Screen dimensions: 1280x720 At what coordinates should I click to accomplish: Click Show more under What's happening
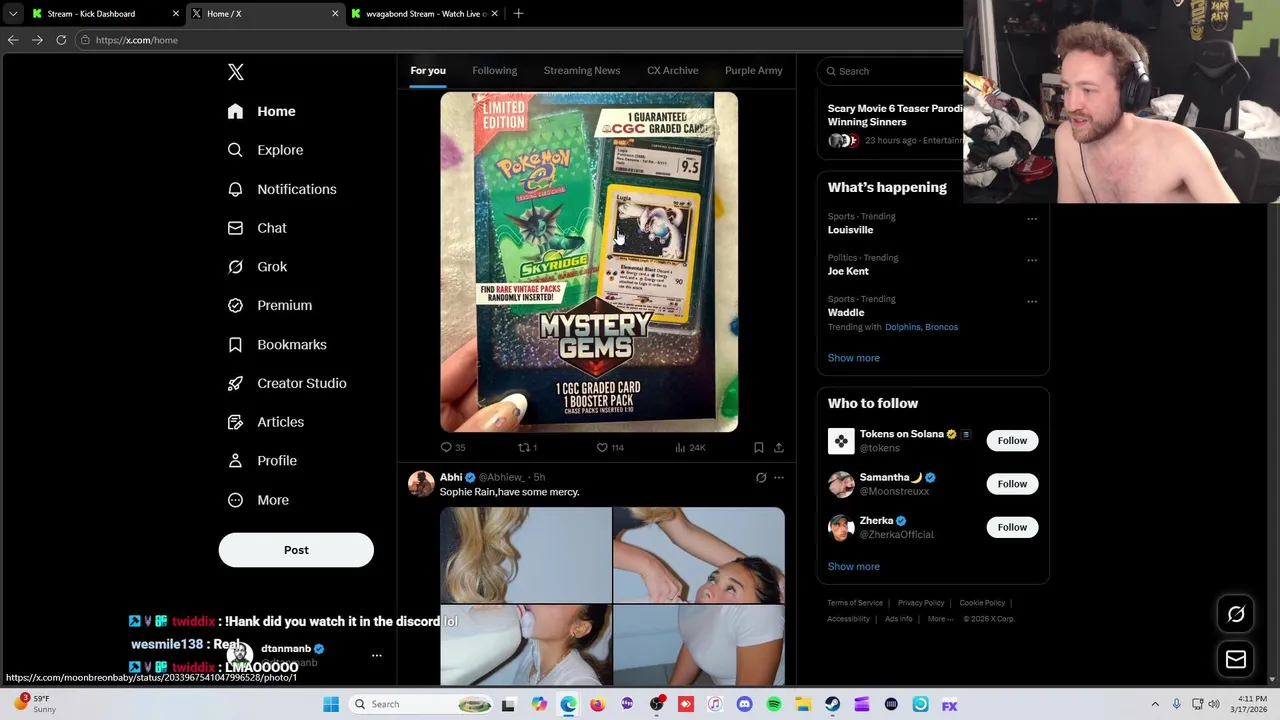tap(854, 358)
